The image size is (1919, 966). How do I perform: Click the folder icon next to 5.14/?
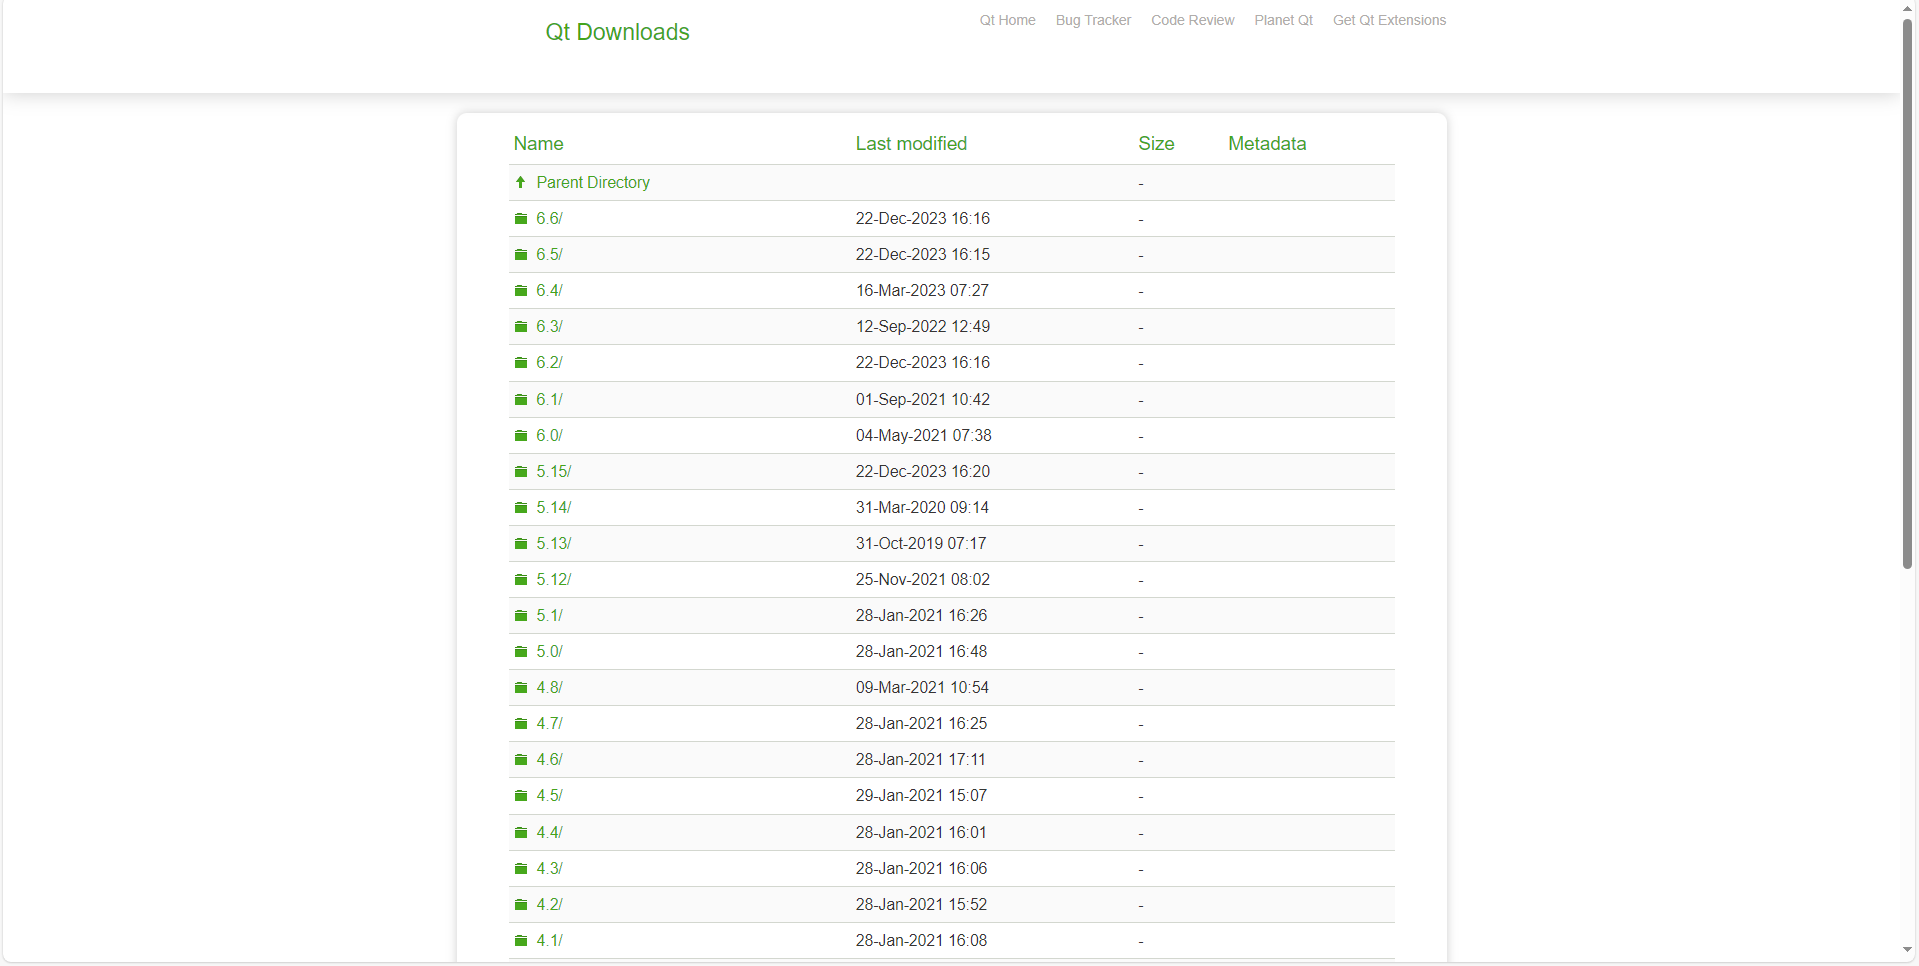(521, 507)
